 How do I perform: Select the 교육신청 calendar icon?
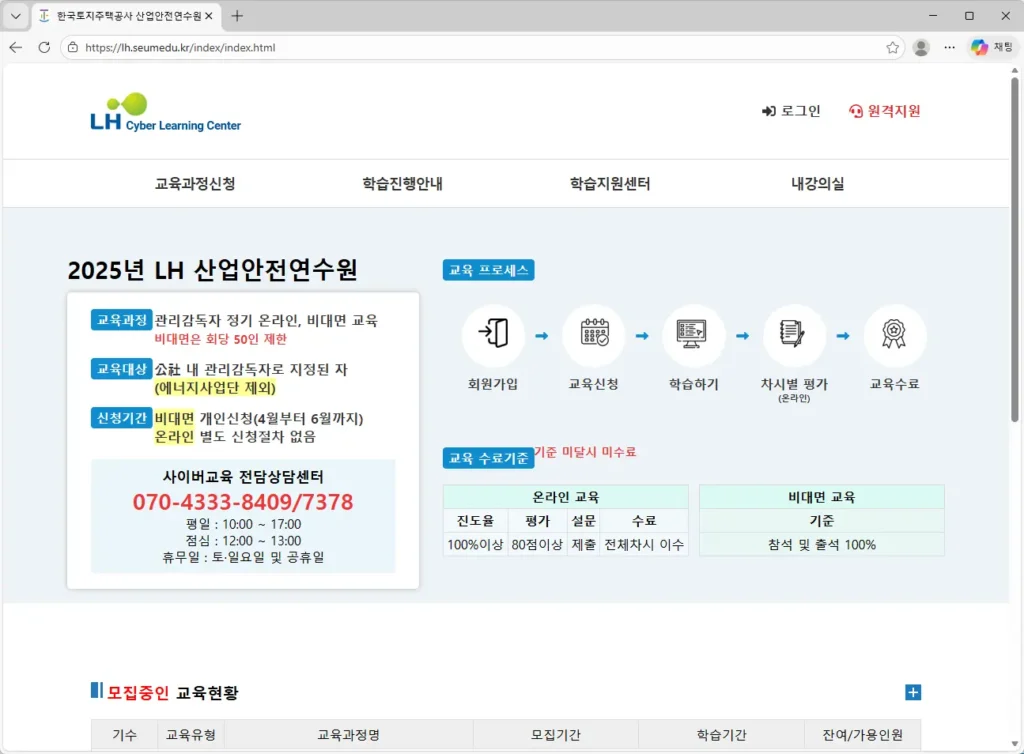[x=594, y=333]
